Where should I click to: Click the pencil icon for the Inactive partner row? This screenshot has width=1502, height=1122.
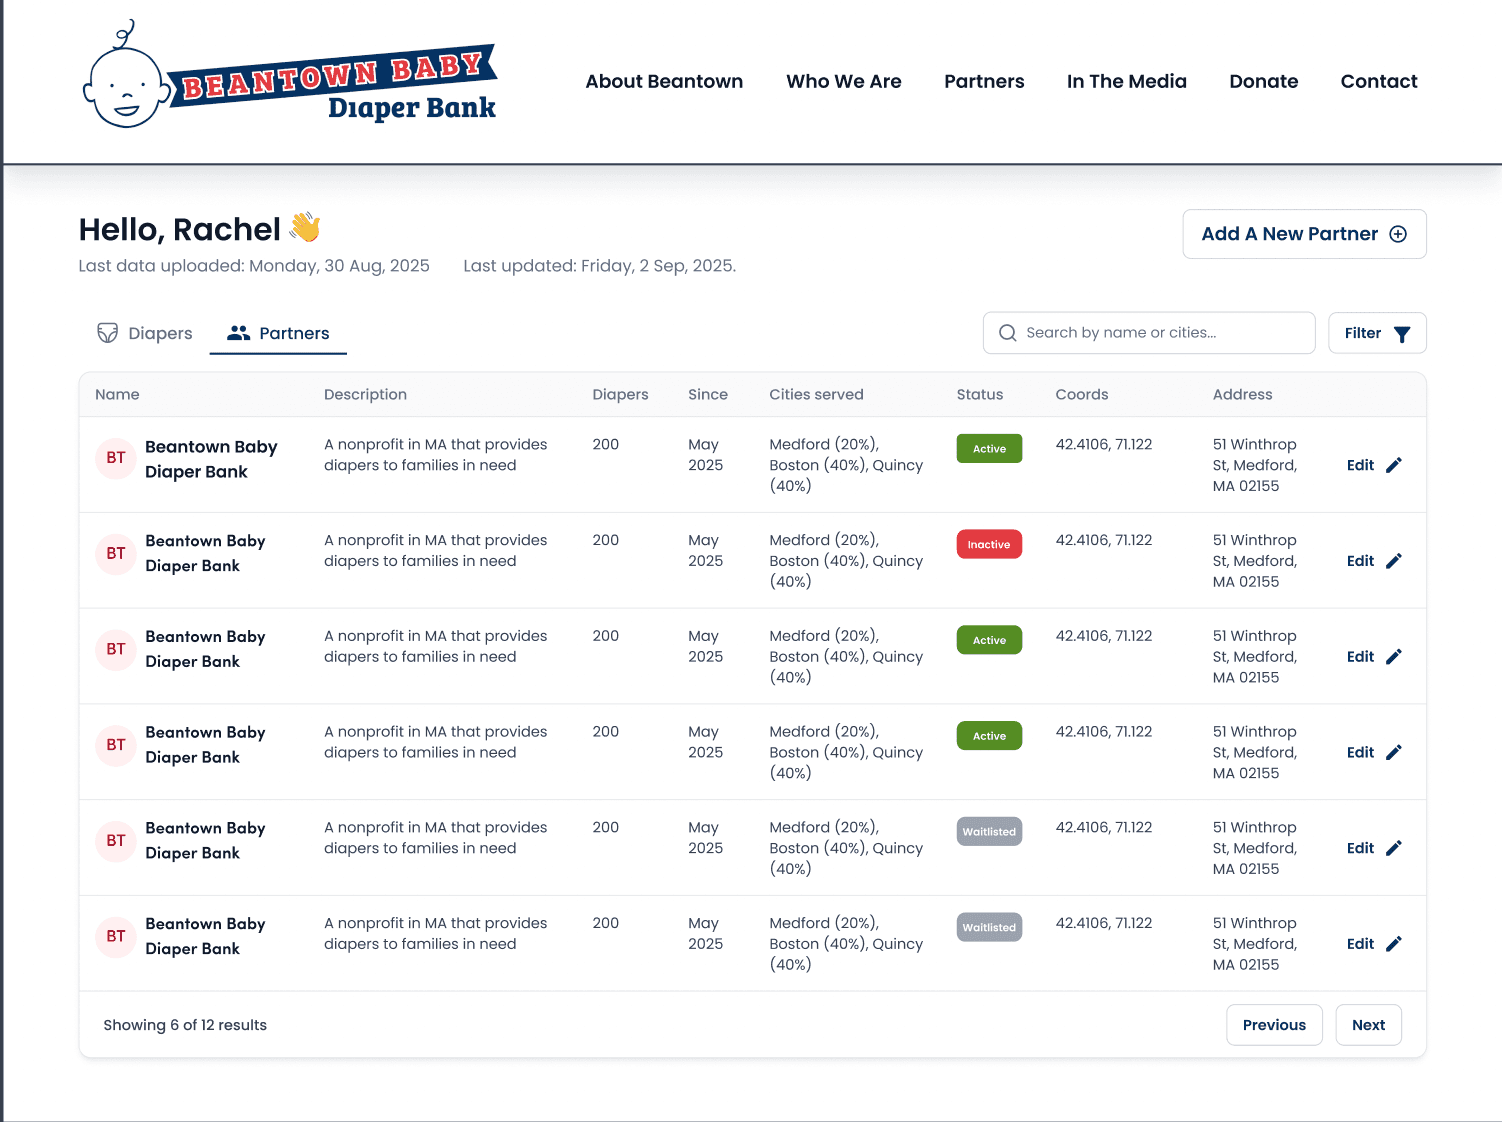click(x=1394, y=561)
